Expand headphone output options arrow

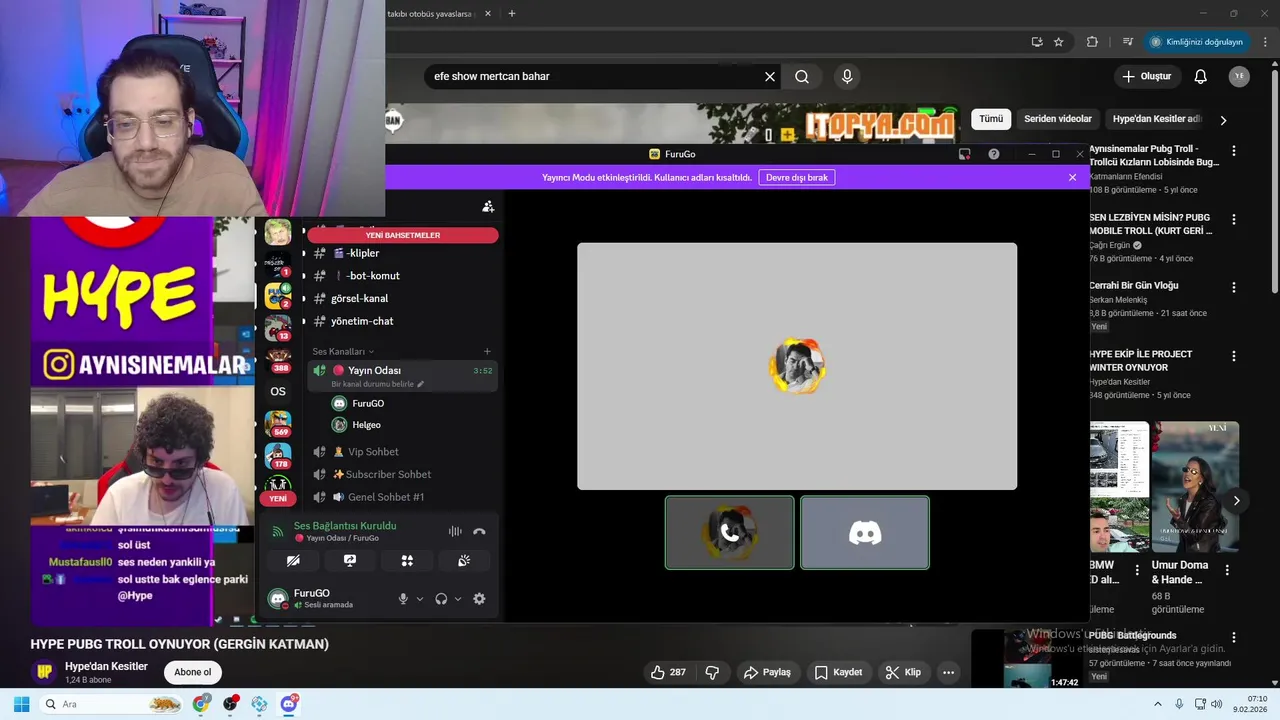coord(458,599)
